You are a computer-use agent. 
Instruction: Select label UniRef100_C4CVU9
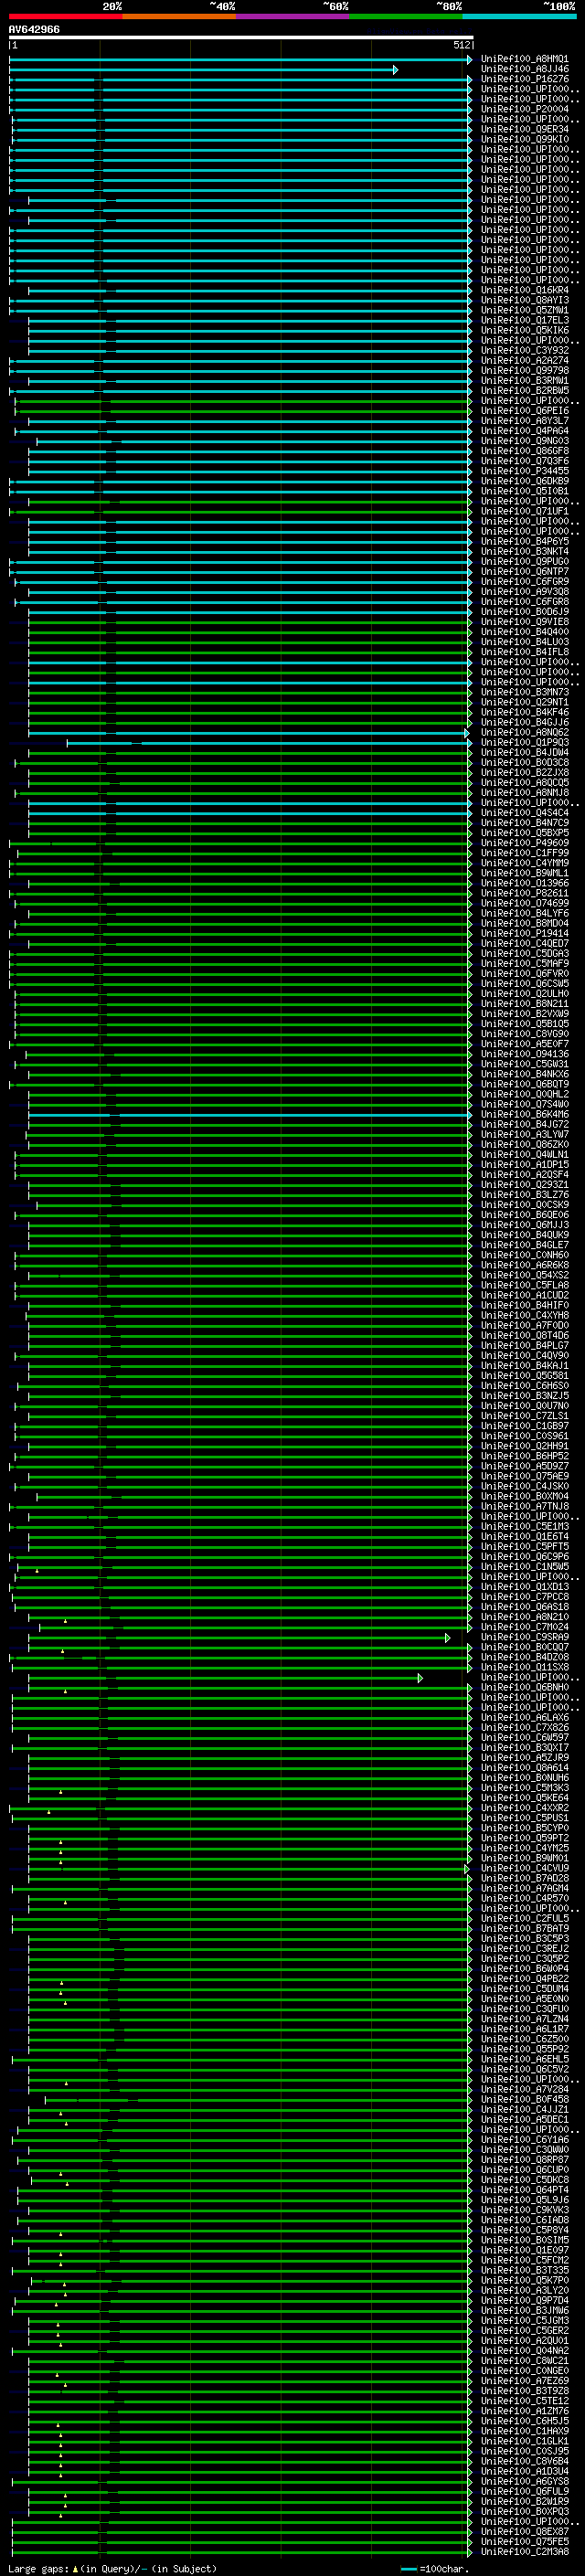tap(524, 1869)
